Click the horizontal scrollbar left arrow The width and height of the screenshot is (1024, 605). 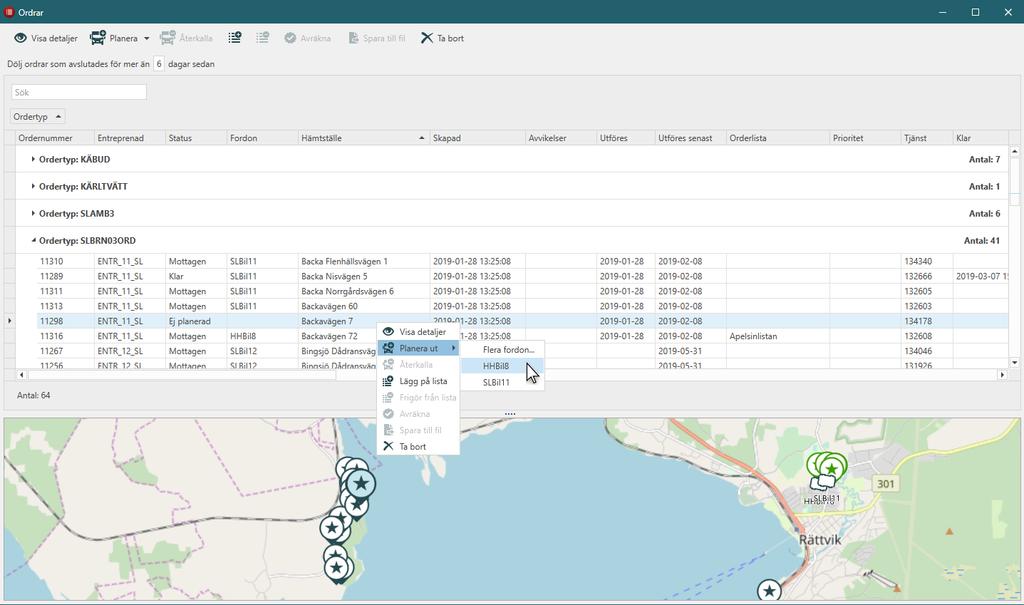[22, 374]
